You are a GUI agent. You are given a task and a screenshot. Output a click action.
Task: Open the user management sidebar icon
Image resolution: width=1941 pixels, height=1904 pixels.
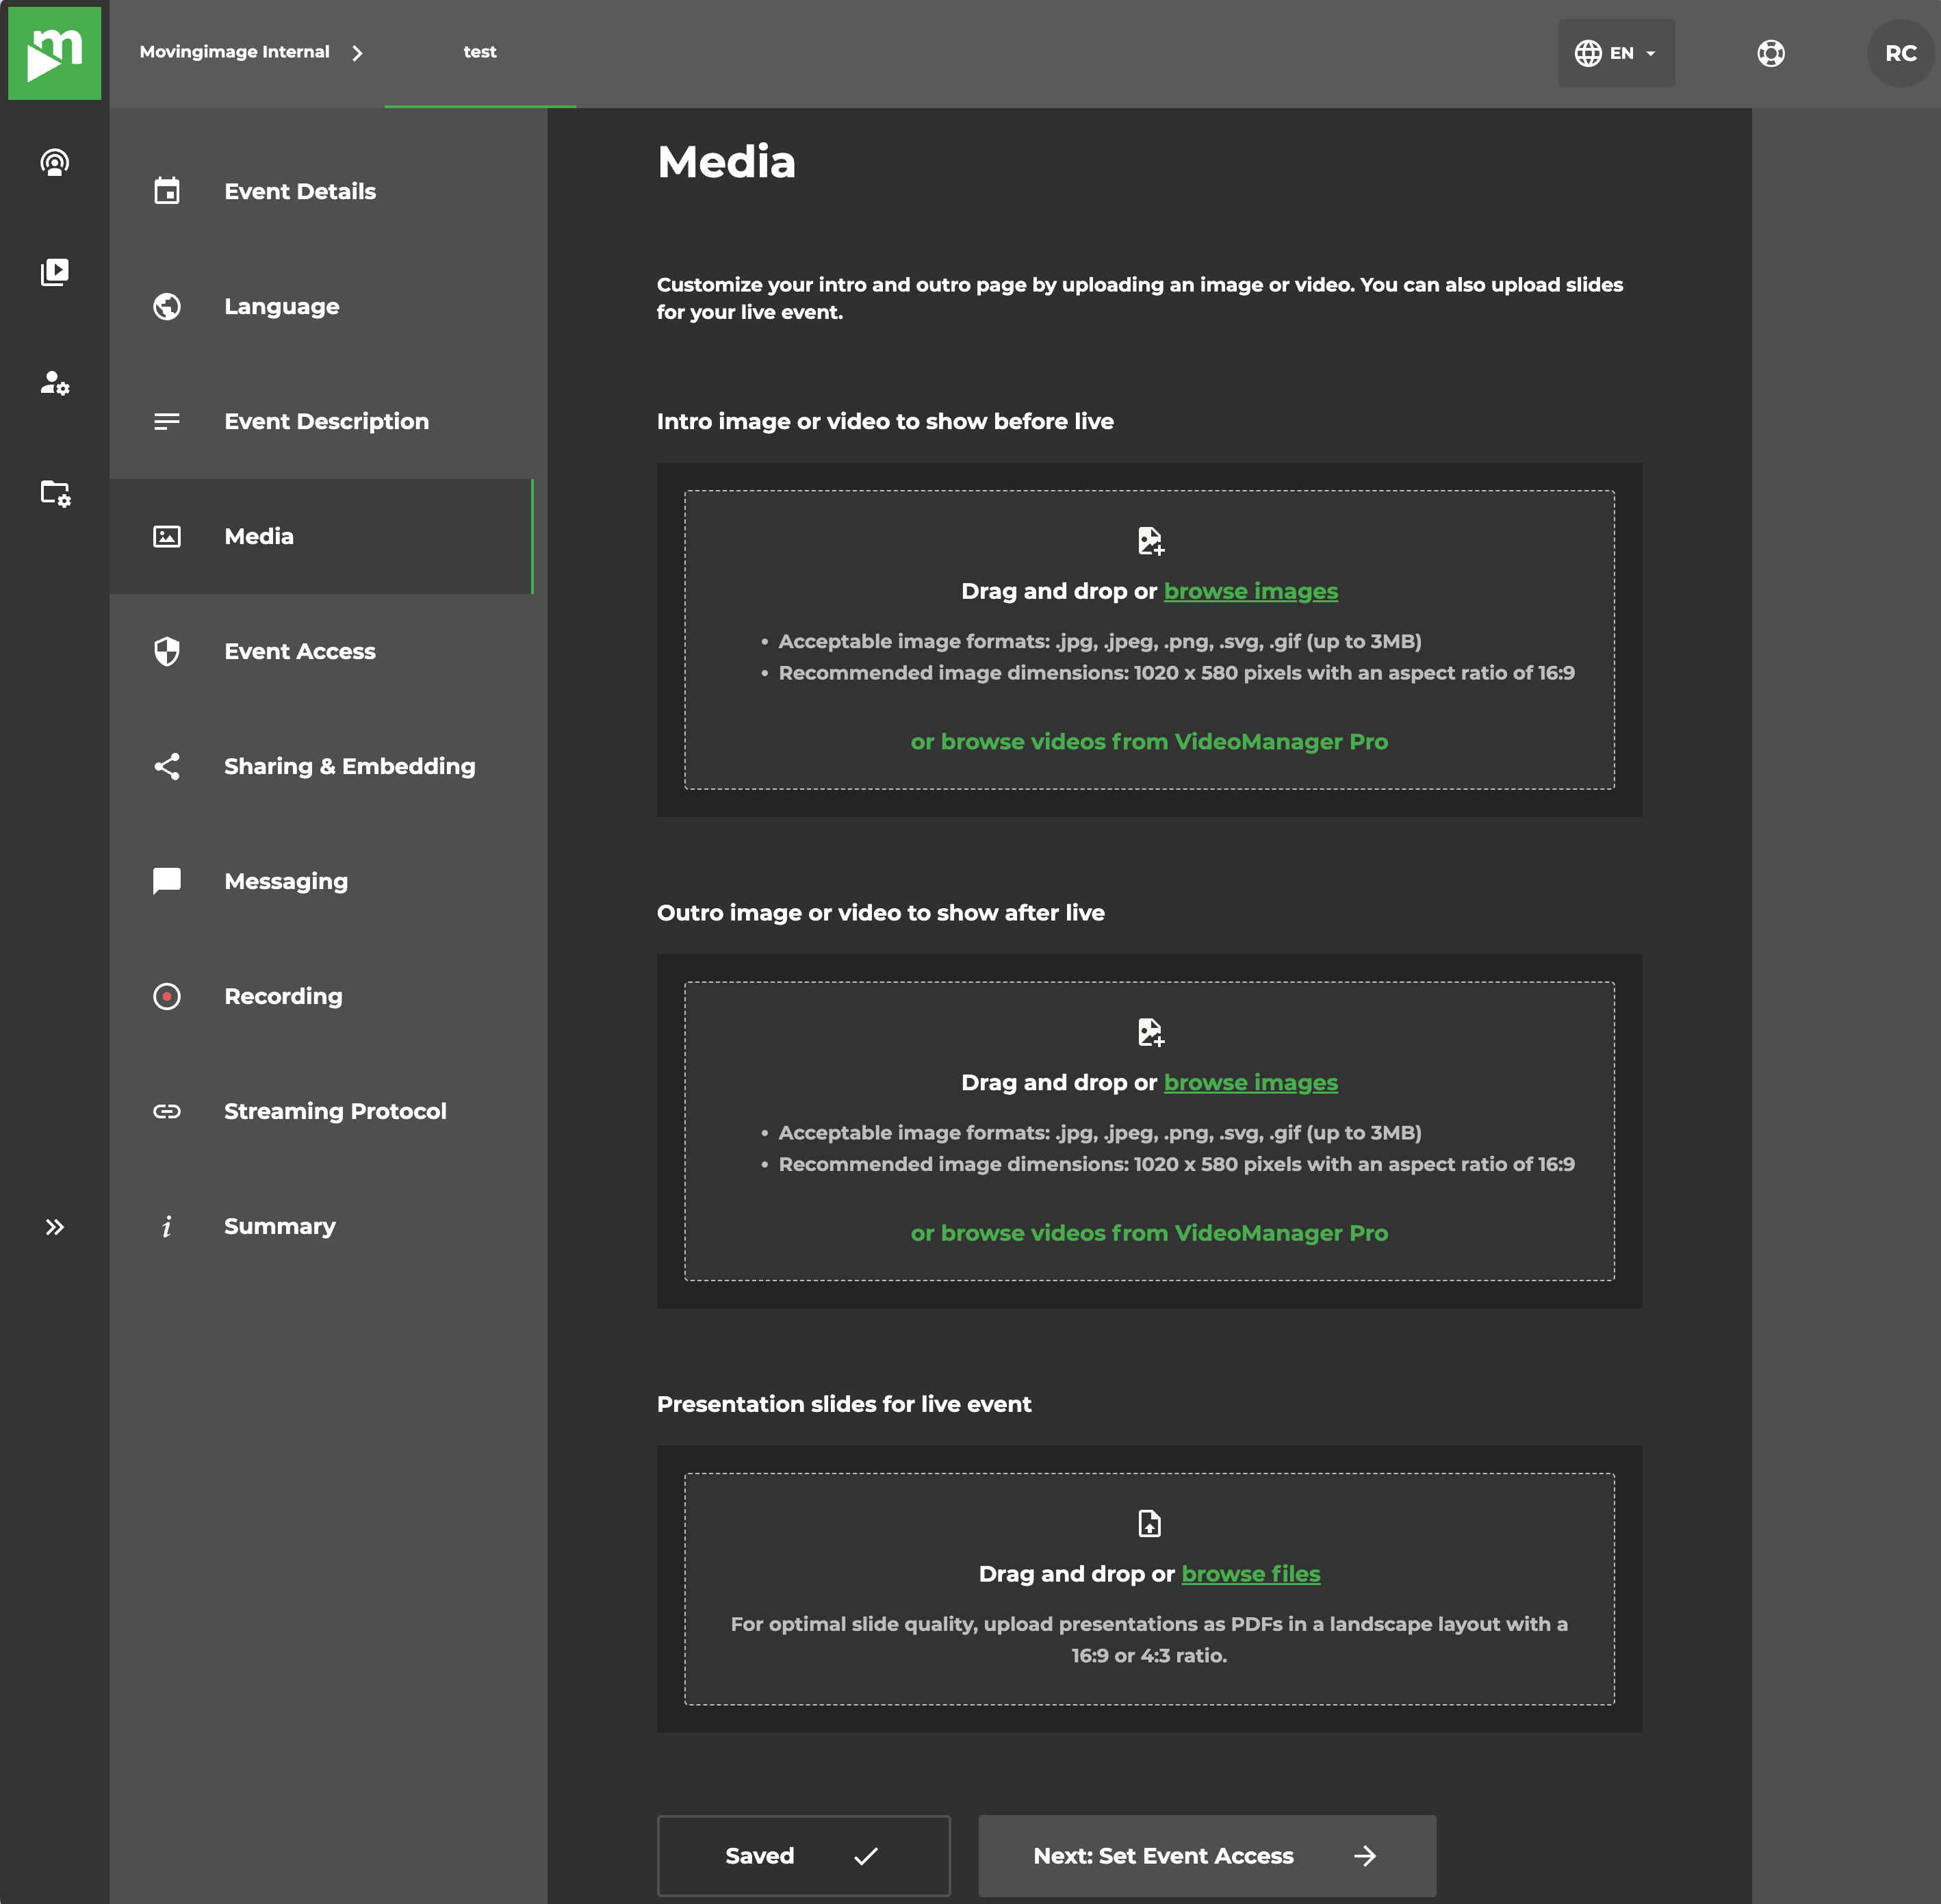tap(54, 382)
